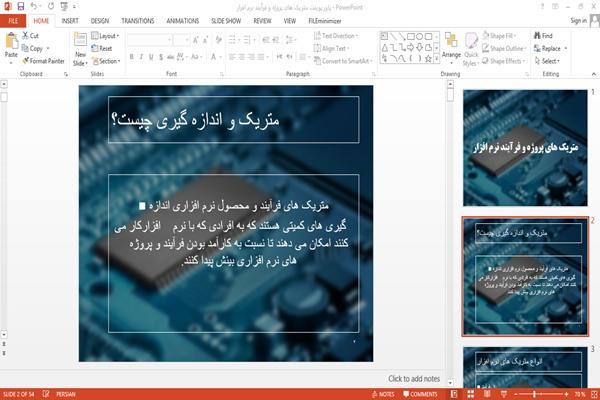This screenshot has height=400, width=600.
Task: Cut the selection with the scissors icon
Action: click(x=26, y=36)
